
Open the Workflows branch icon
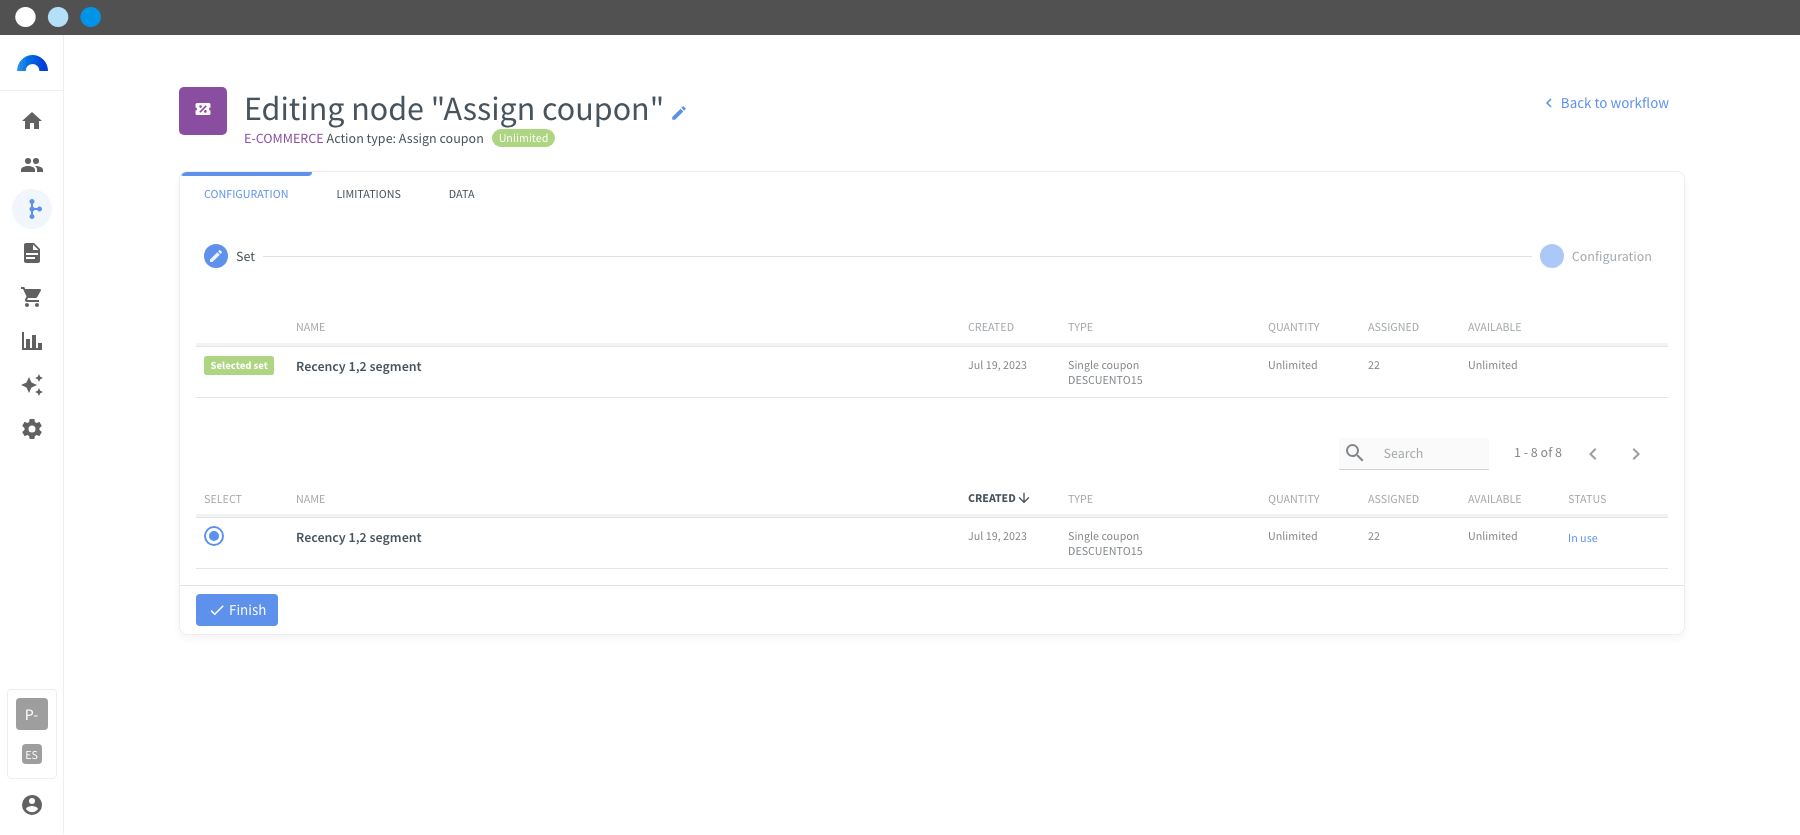click(x=32, y=209)
